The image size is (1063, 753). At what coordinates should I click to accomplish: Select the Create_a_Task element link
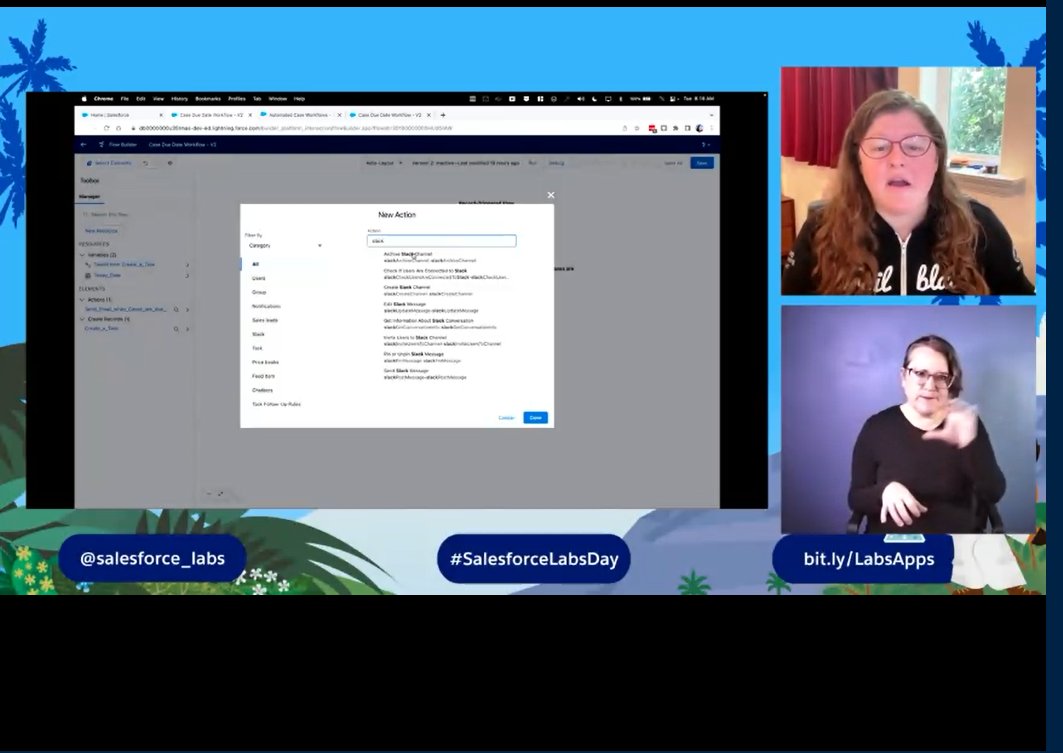click(101, 329)
